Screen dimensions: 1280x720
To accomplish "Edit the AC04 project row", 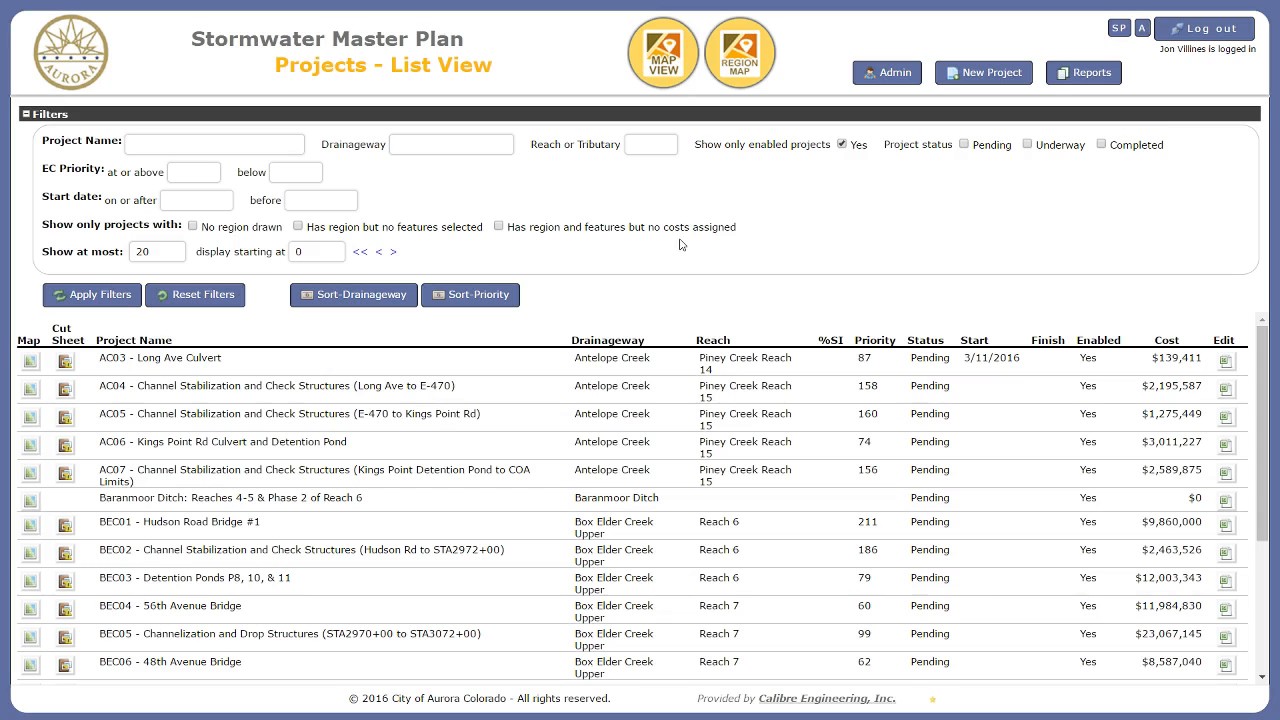I will pos(1226,389).
